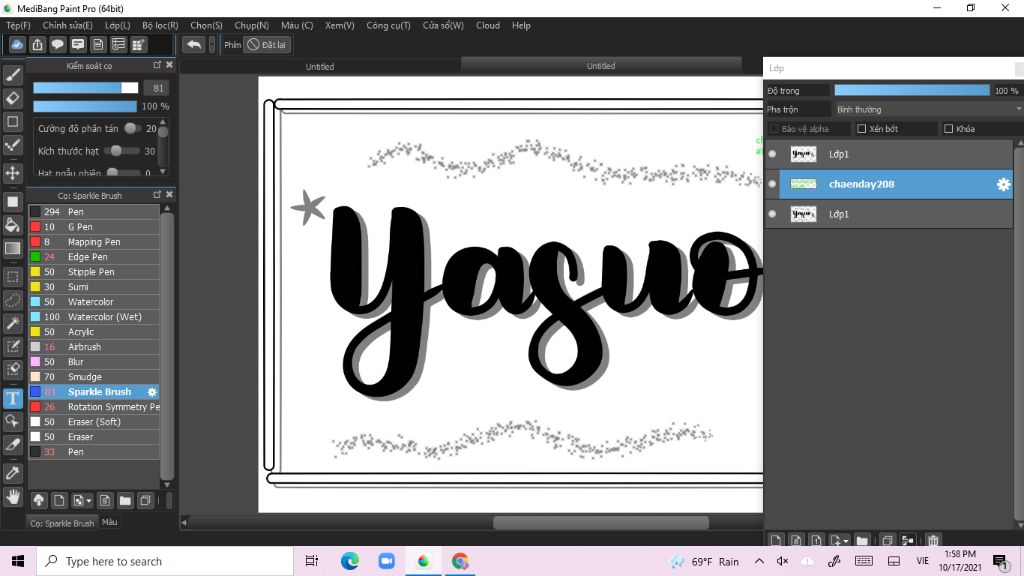The image size is (1024, 576).
Task: Click the undo arrow button
Action: [193, 44]
